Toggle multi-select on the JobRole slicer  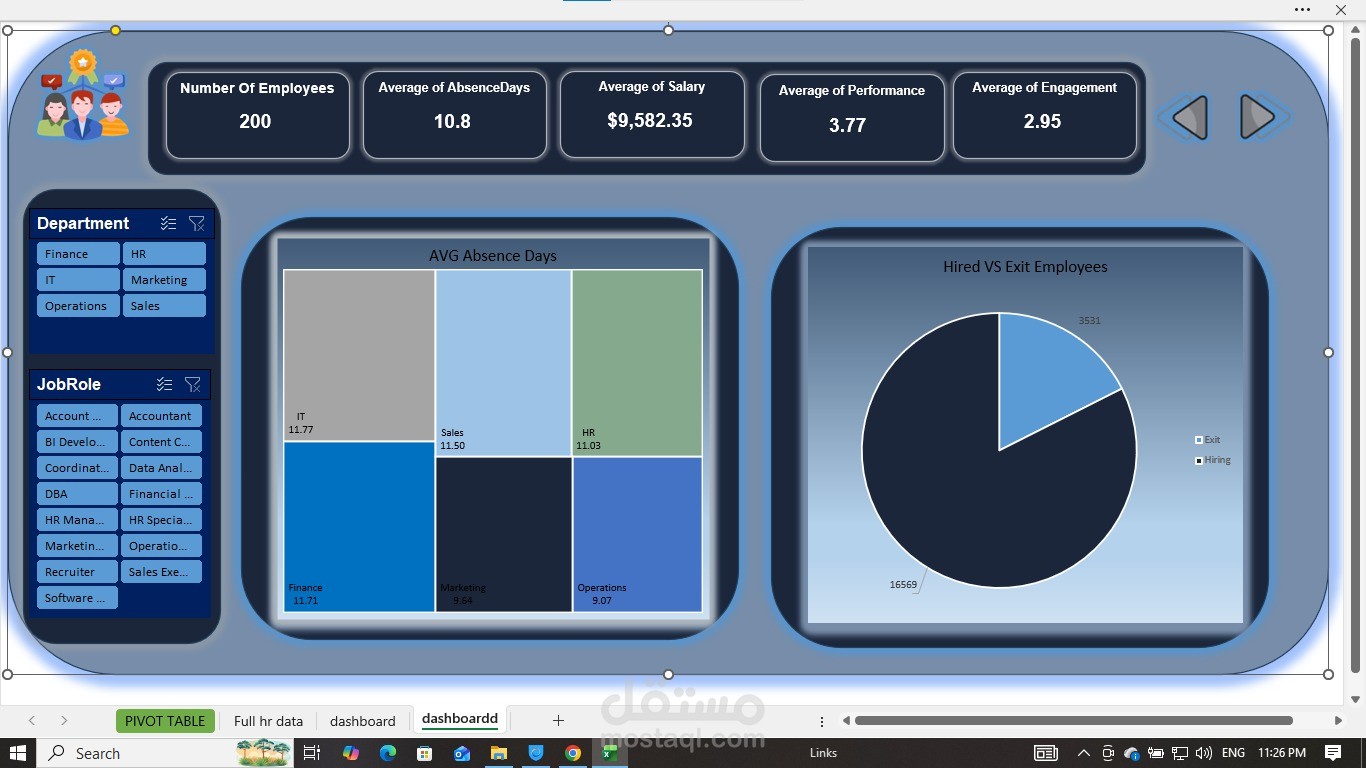[x=164, y=384]
